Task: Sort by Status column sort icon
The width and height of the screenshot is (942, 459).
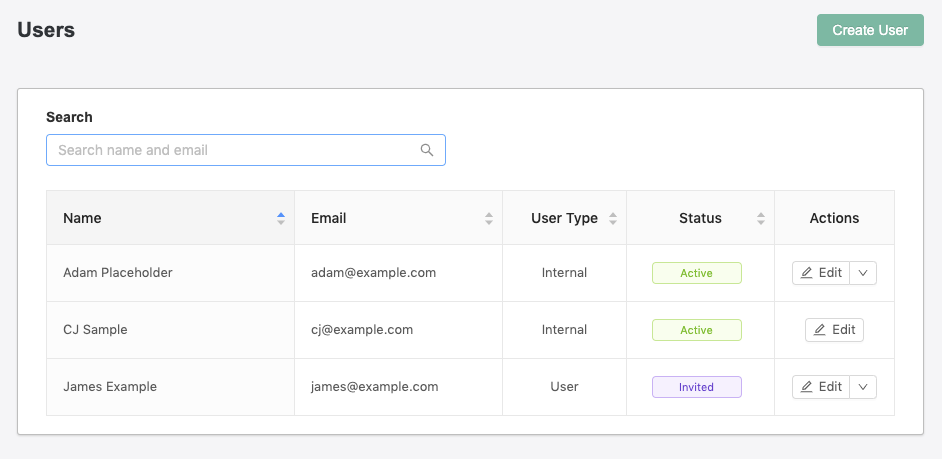Action: click(x=761, y=218)
